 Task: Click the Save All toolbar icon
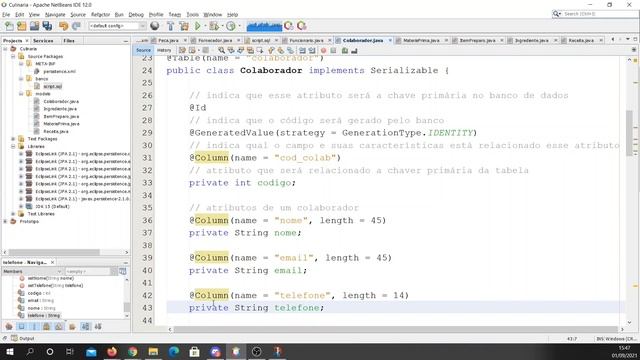[x=47, y=26]
